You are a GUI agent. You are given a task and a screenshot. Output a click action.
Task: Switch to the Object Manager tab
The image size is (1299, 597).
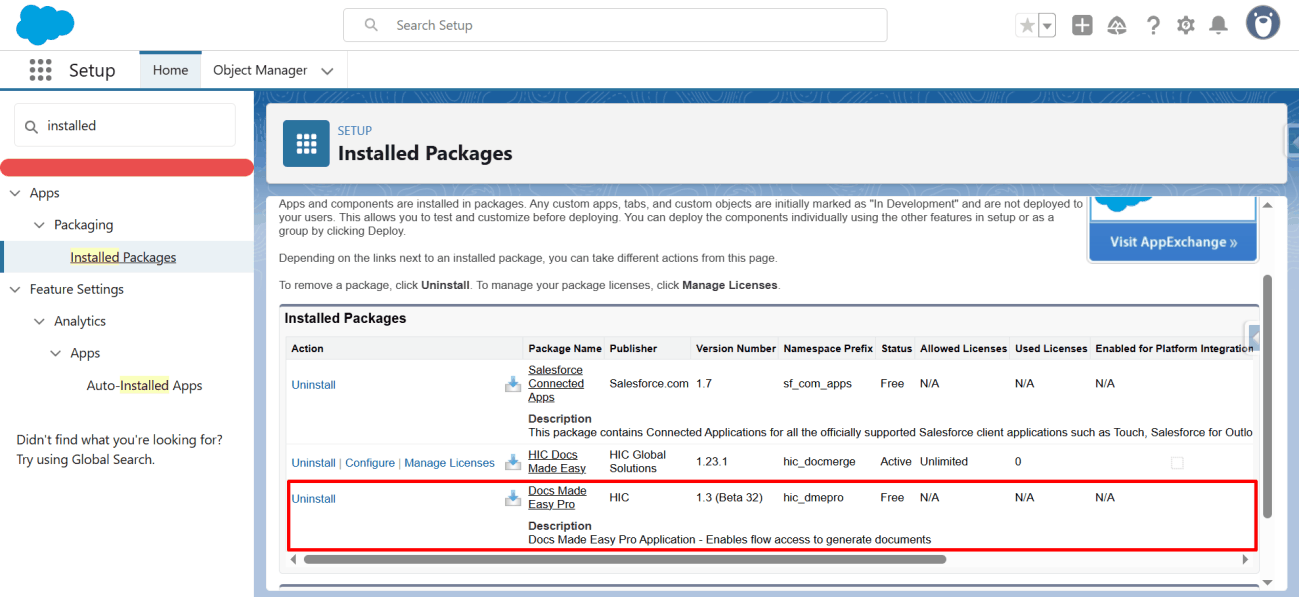260,70
